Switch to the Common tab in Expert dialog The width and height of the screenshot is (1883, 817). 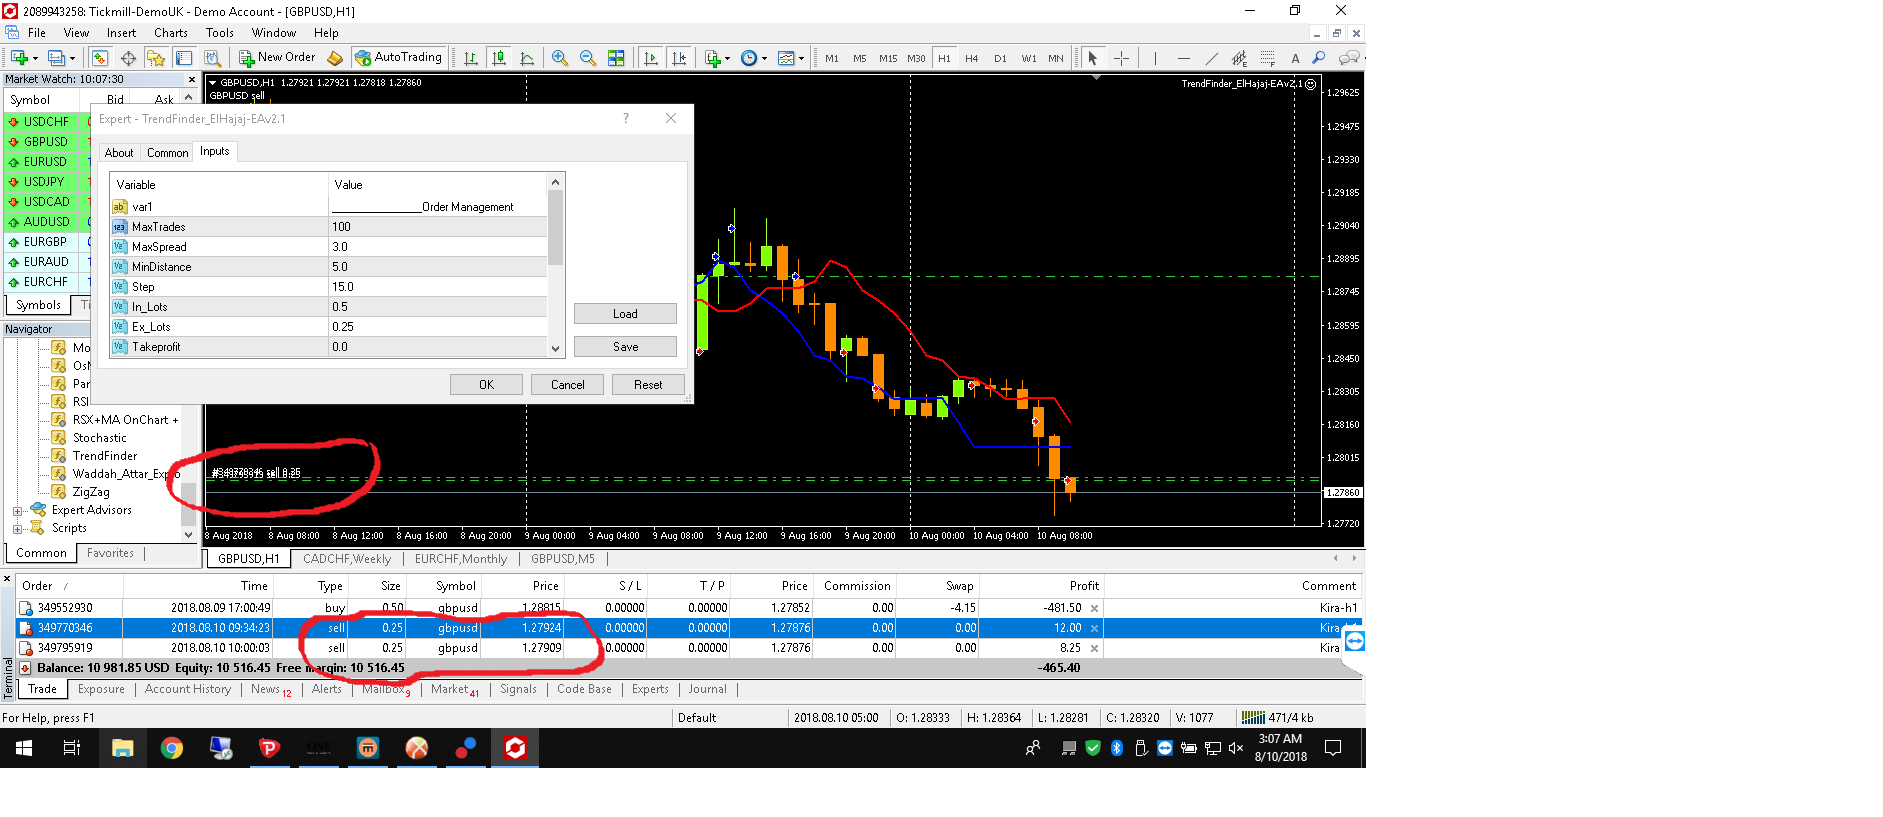(167, 153)
